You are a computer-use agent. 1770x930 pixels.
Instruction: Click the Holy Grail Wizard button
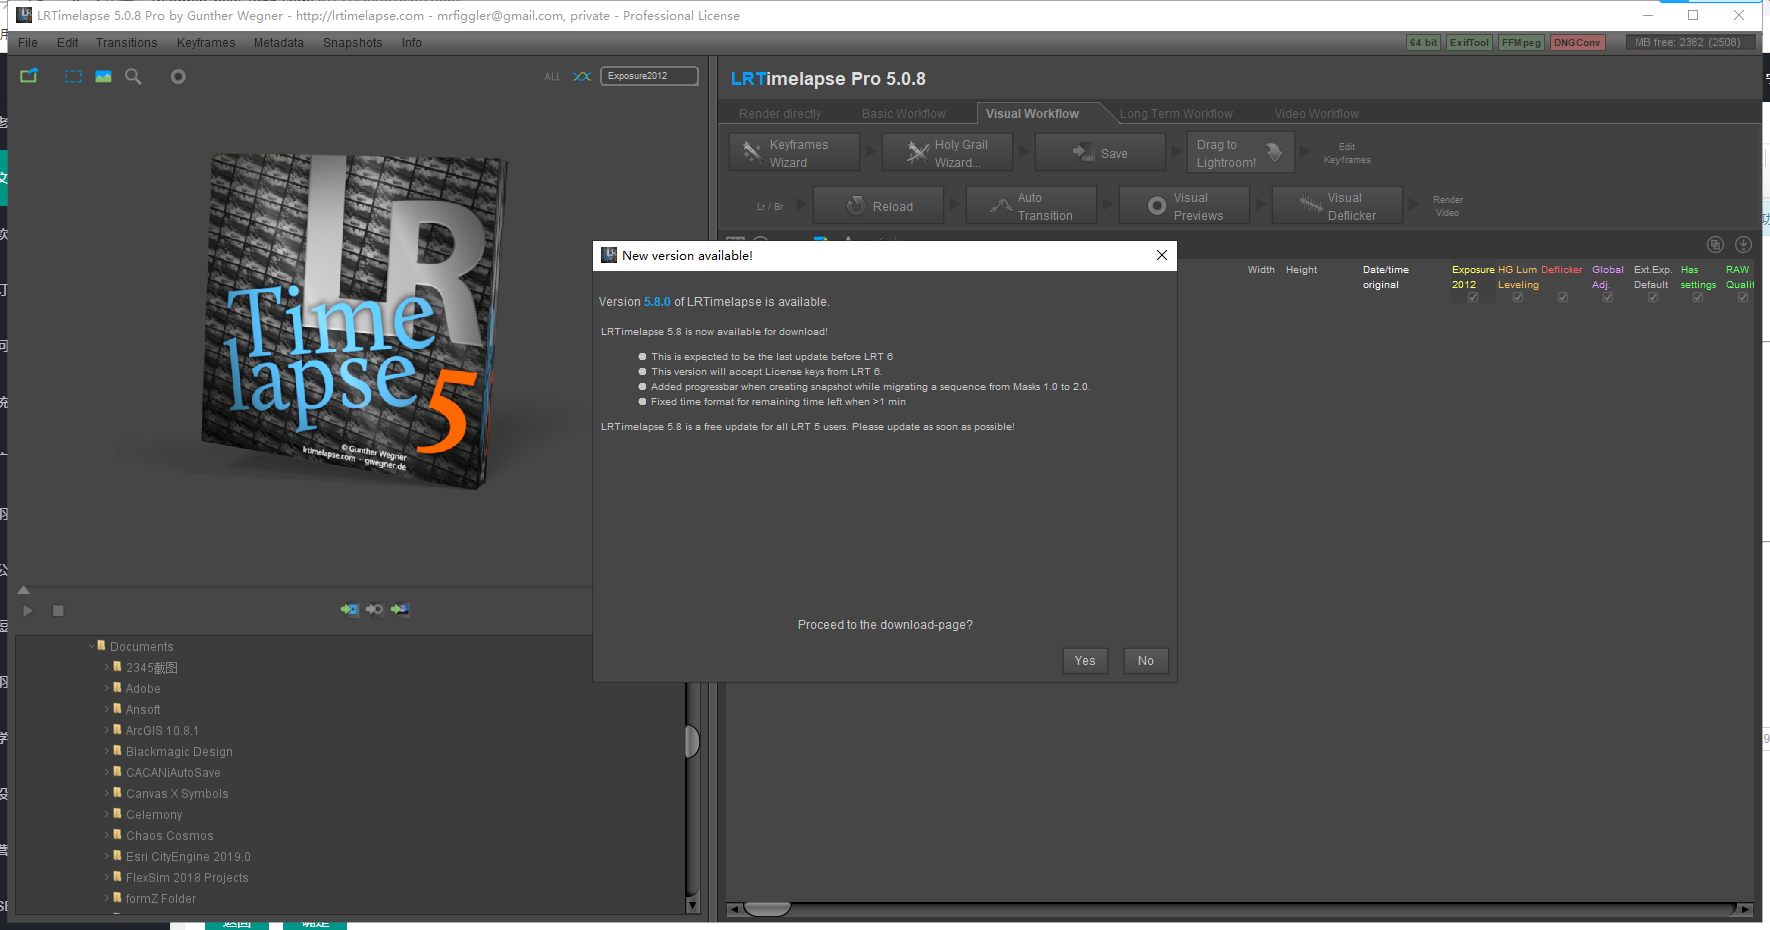click(x=948, y=153)
